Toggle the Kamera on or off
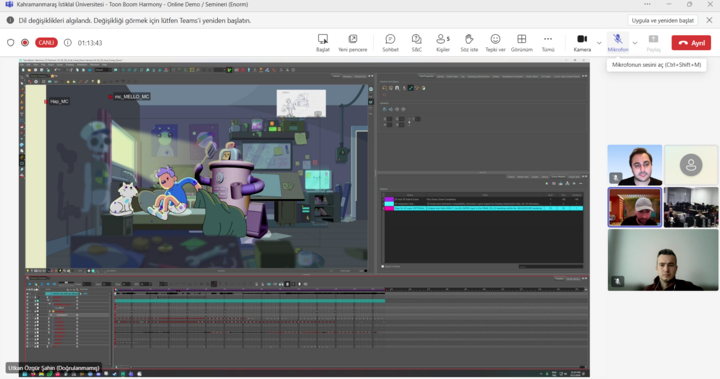Screen dimensions: 720x379 (582, 43)
